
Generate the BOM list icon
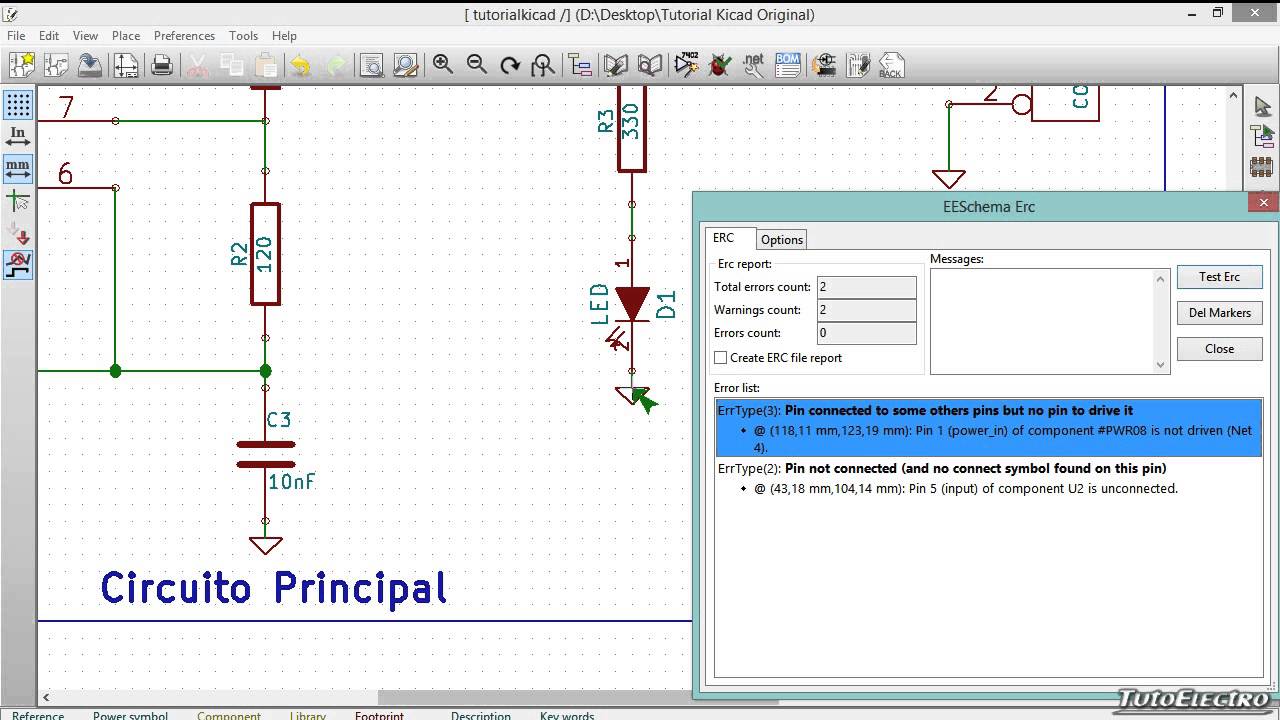[788, 65]
